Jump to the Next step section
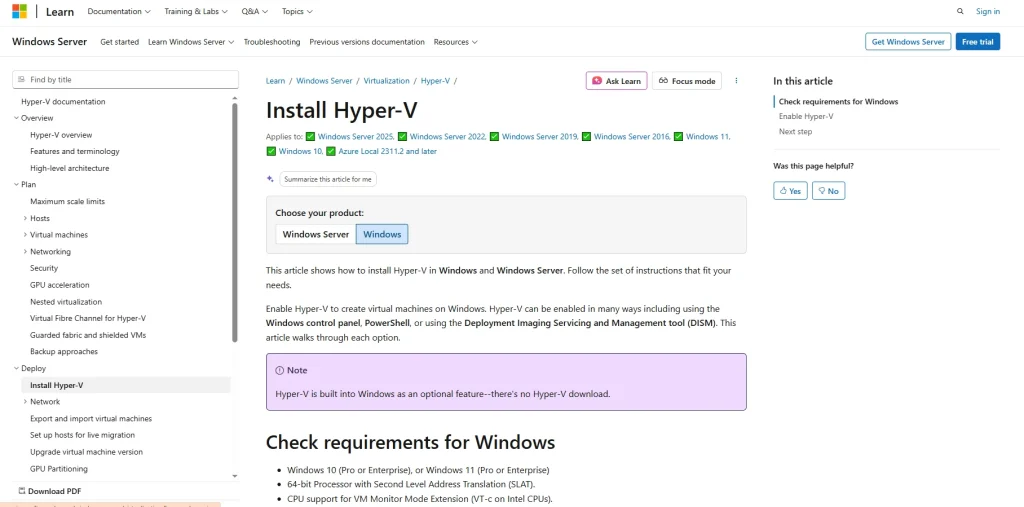Screen dimensions: 1024x507 pos(795,131)
